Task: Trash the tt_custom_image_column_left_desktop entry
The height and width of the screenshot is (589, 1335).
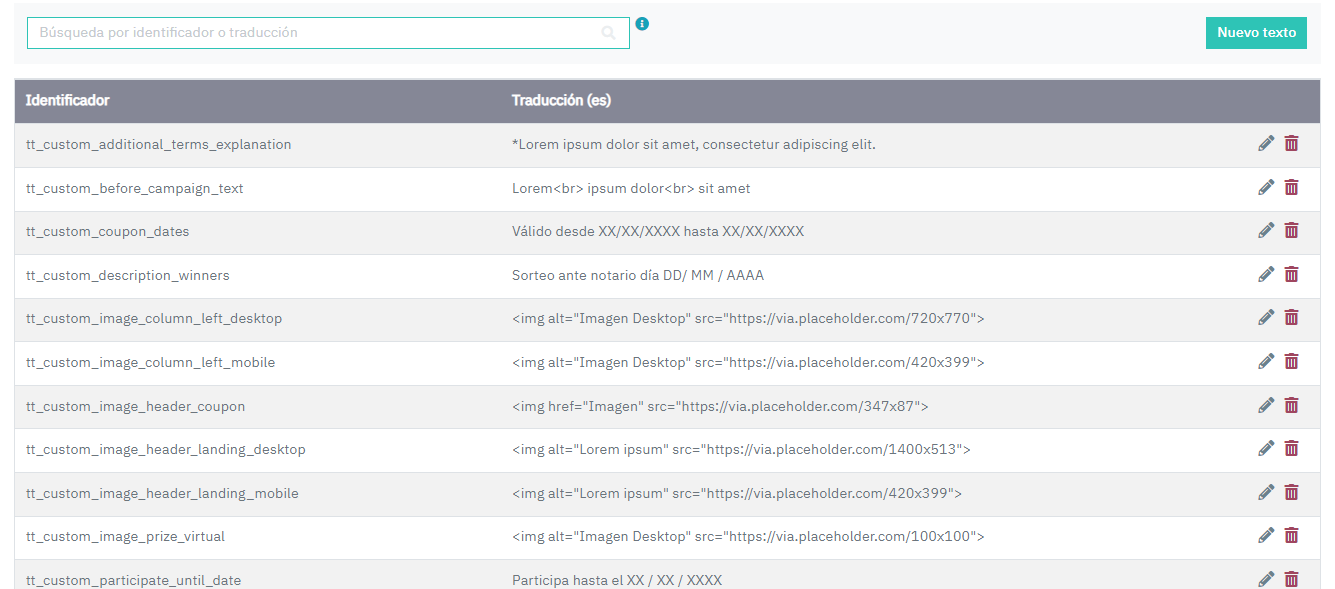Action: point(1291,318)
